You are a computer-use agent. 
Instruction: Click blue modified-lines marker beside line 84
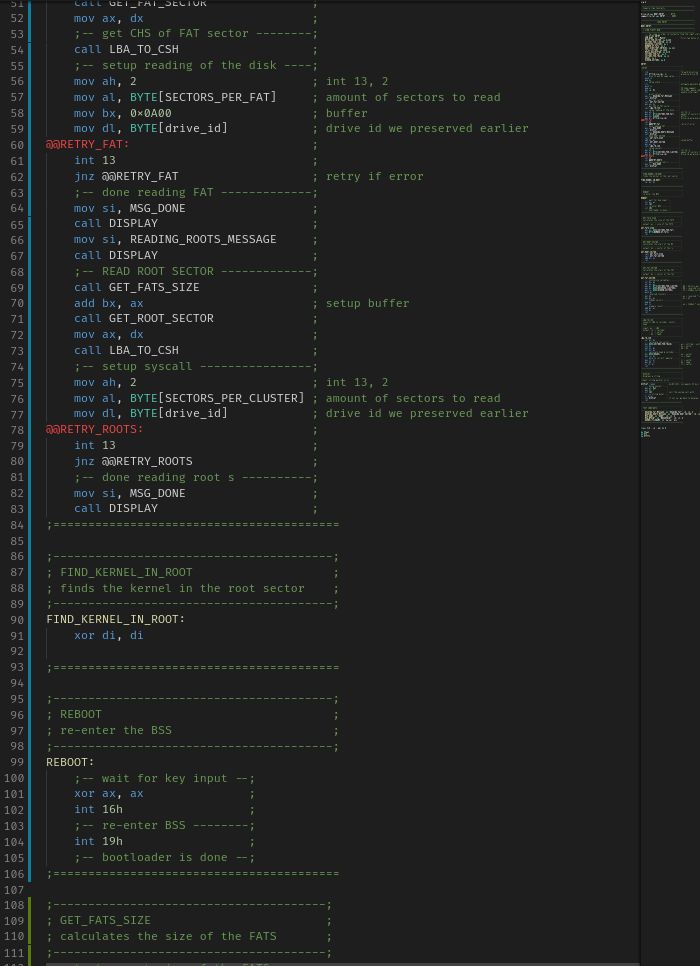[x=31, y=524]
